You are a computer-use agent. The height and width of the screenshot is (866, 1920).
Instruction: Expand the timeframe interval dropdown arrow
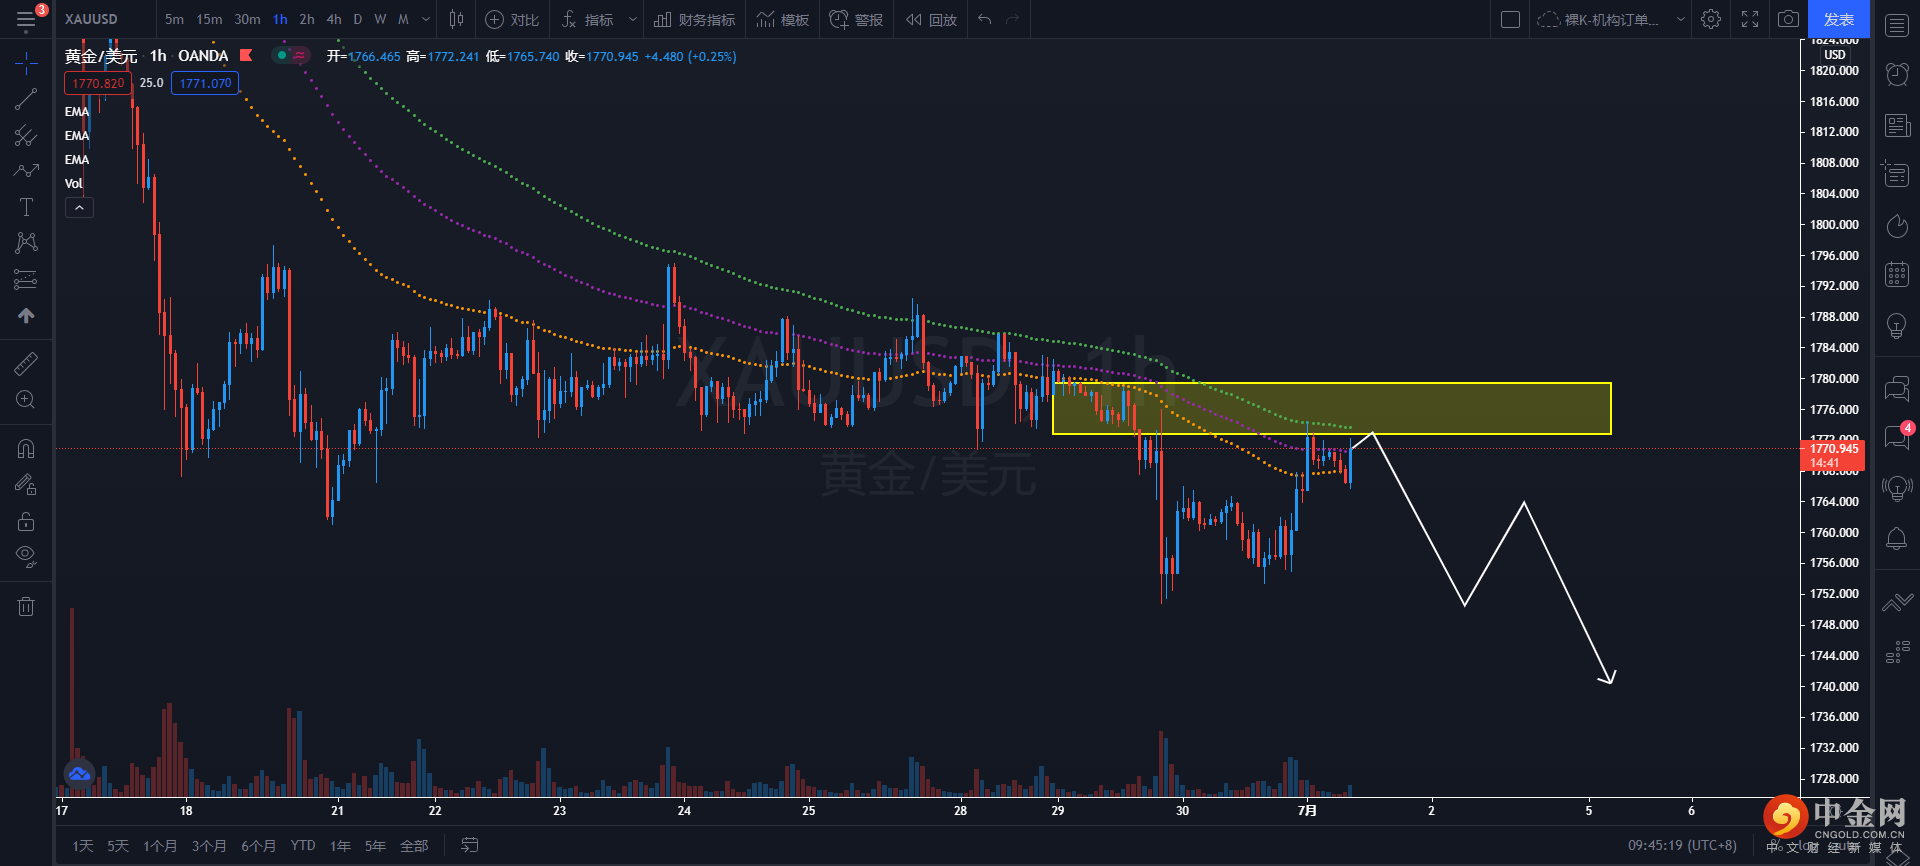pyautogui.click(x=426, y=19)
